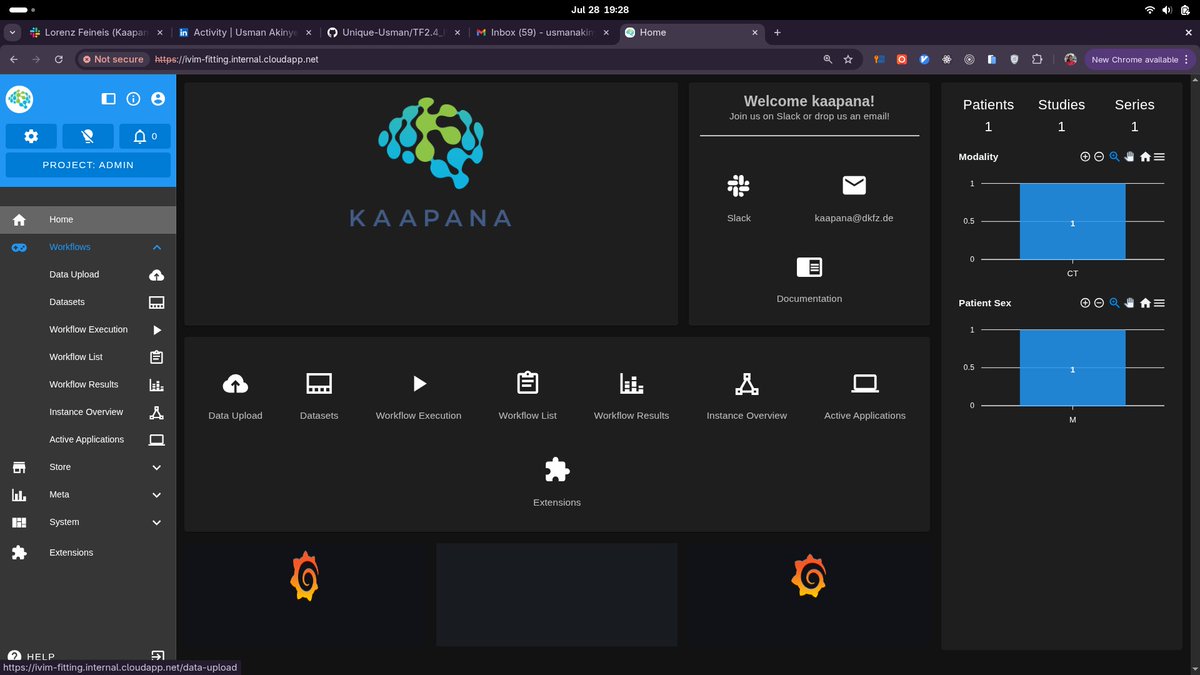Screen dimensions: 1200x675
Task: Zoom in on the Patient Sex chart
Action: click(x=1085, y=303)
